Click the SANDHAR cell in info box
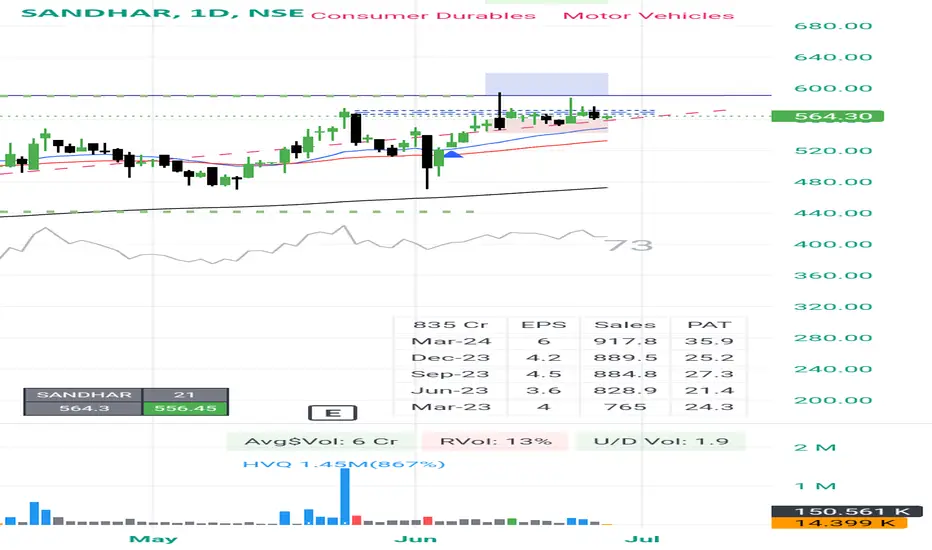 point(83,395)
